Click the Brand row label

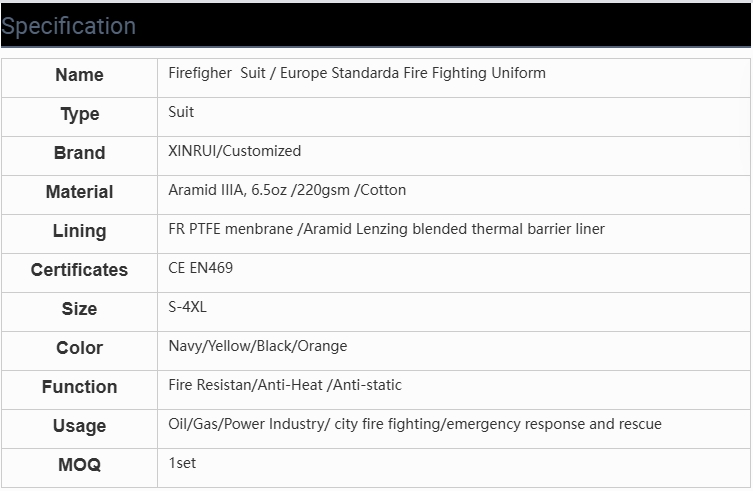click(79, 153)
